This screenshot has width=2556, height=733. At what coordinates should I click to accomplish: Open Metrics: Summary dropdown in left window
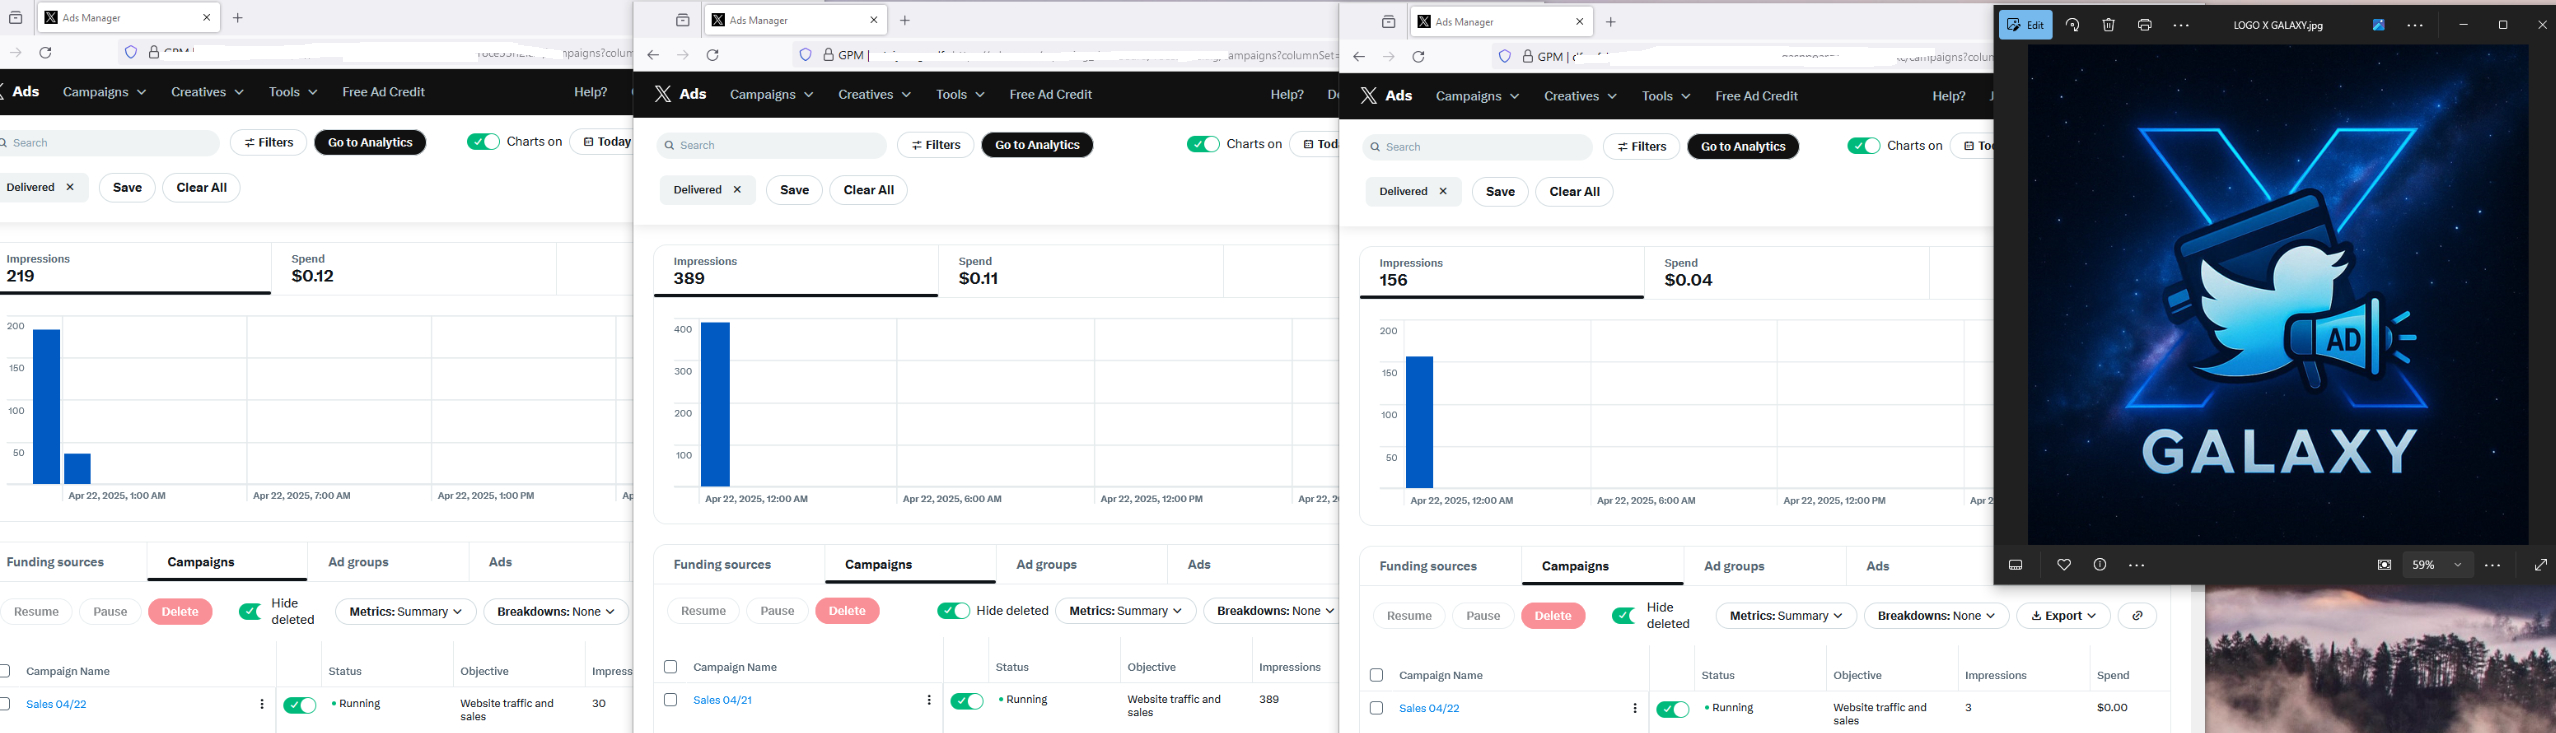click(x=405, y=612)
